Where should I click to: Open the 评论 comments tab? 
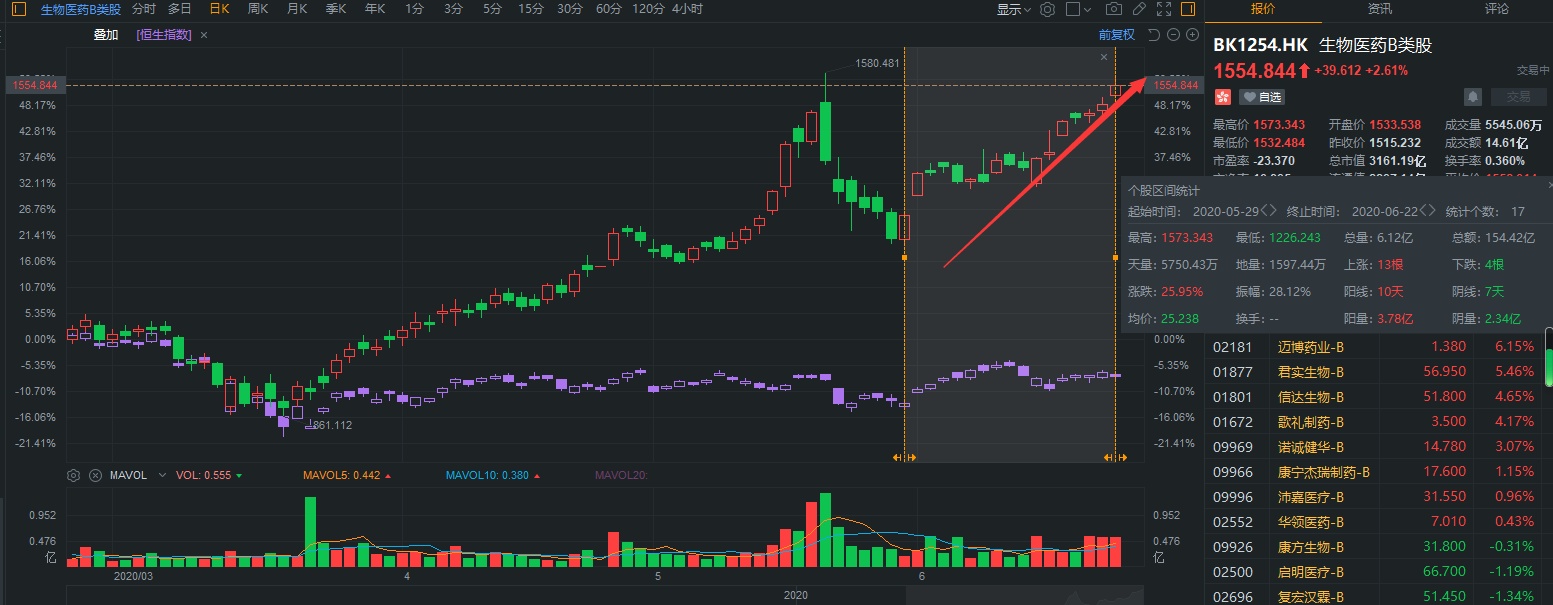click(x=1497, y=9)
